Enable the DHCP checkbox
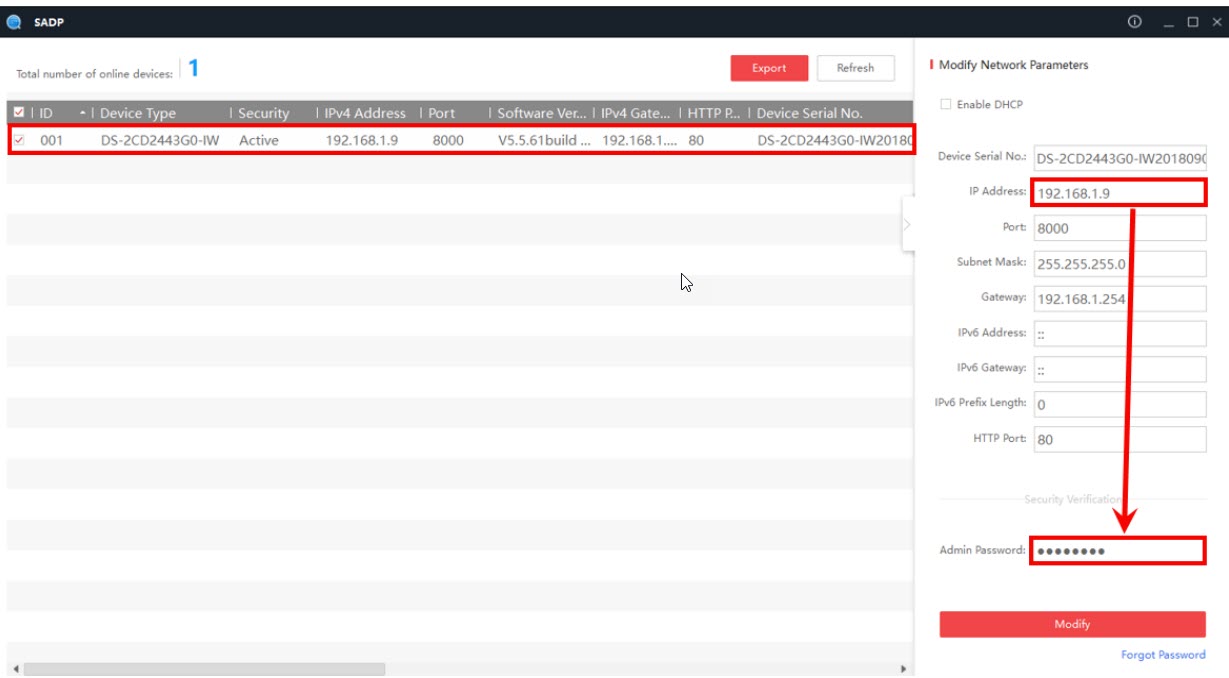The image size is (1229, 678). click(x=945, y=105)
